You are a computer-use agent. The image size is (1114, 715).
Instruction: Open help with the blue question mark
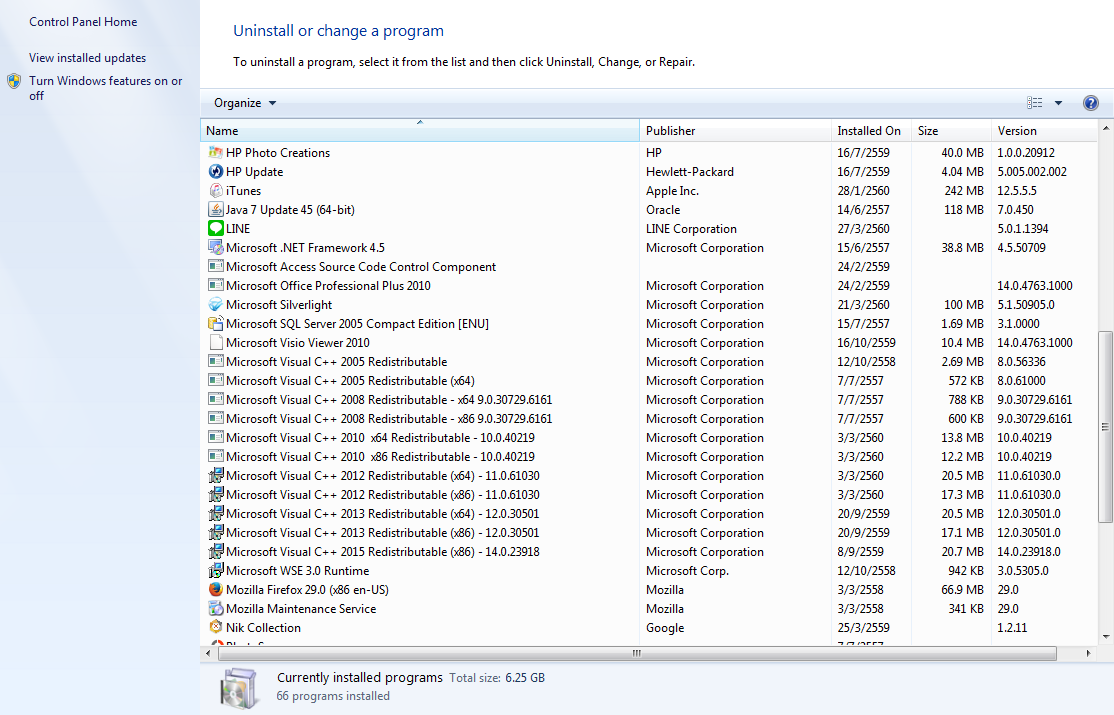(x=1091, y=103)
